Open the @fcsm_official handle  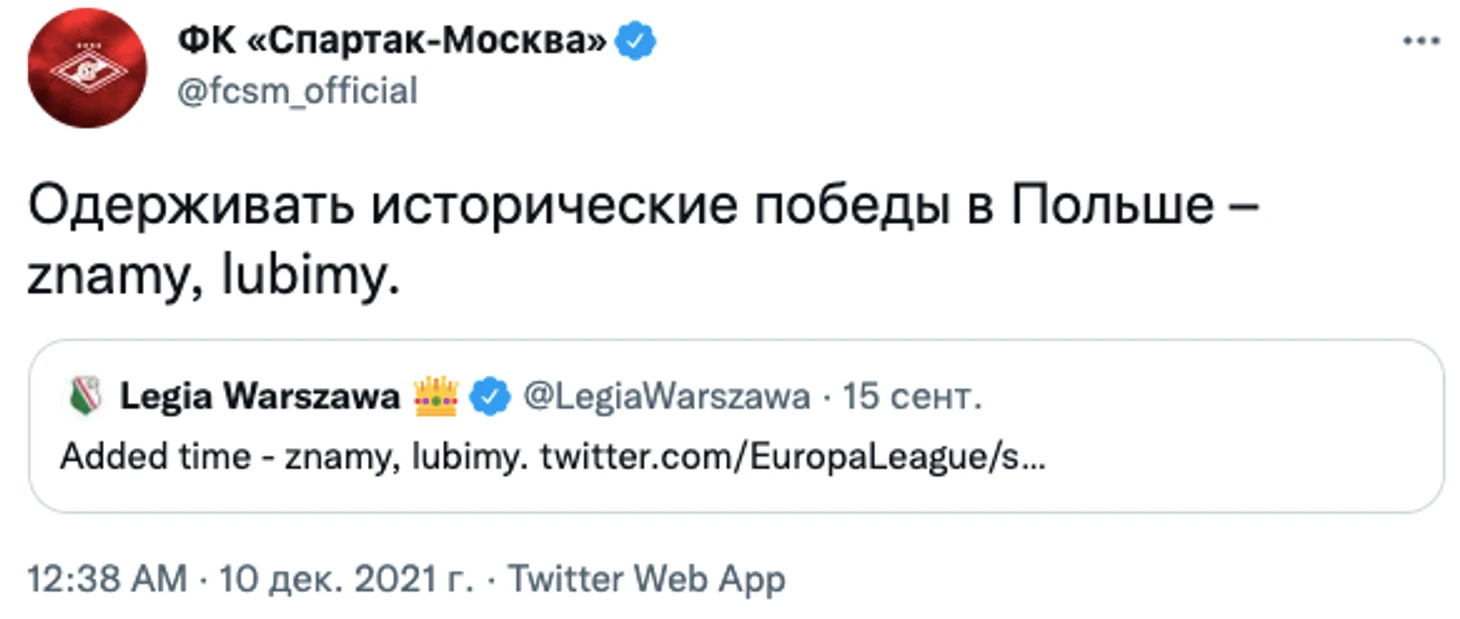point(297,91)
